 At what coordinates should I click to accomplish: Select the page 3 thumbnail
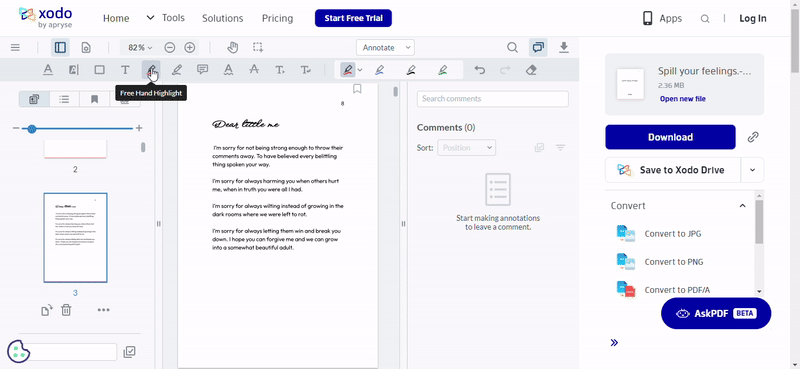point(76,238)
